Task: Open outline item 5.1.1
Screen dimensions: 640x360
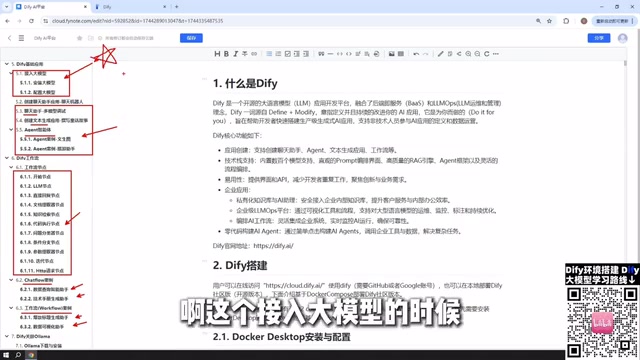Action: pyautogui.click(x=38, y=83)
